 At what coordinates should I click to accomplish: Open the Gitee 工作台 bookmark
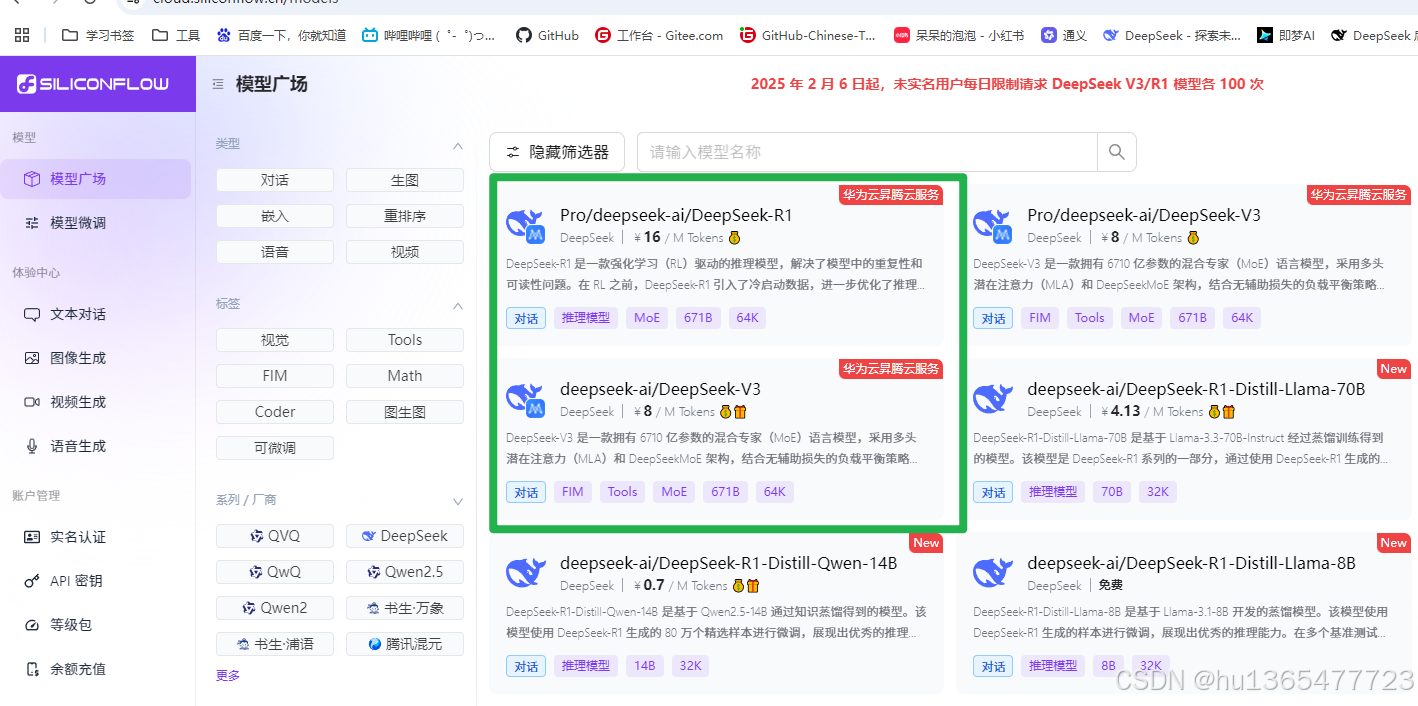pos(659,35)
